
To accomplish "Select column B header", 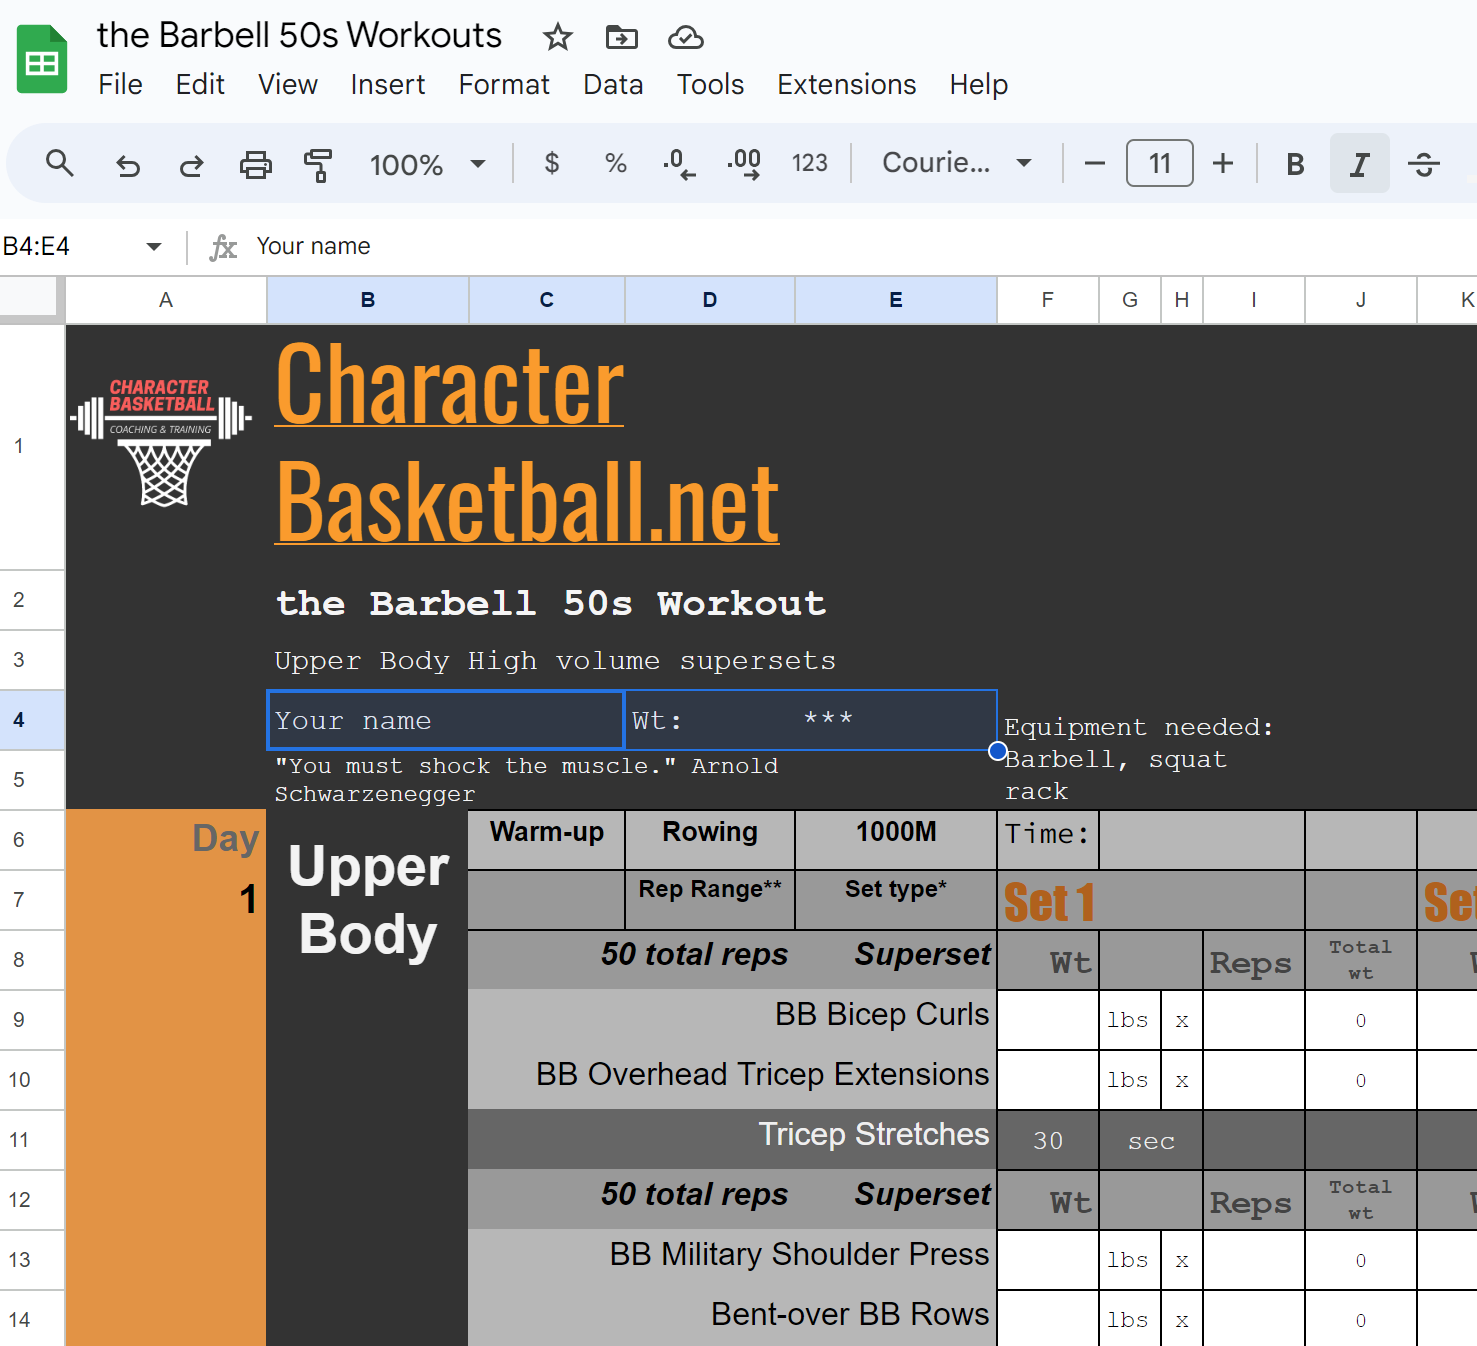I will pos(368,300).
